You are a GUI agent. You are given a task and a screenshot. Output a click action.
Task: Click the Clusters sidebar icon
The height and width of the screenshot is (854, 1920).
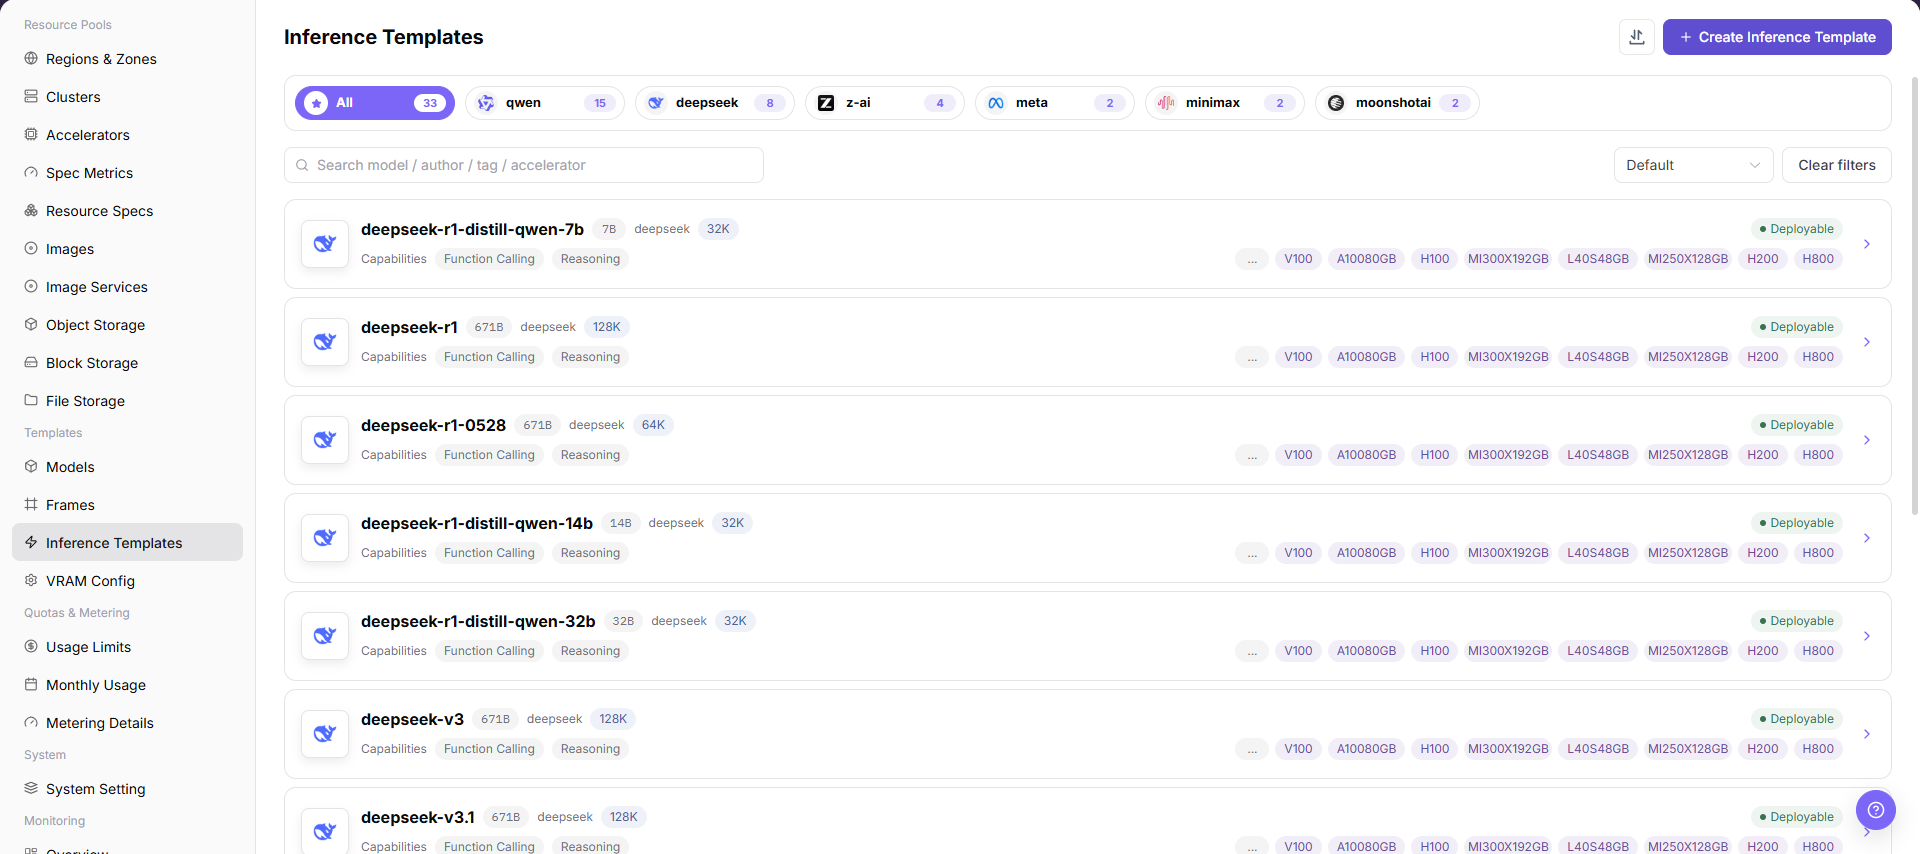pos(31,97)
